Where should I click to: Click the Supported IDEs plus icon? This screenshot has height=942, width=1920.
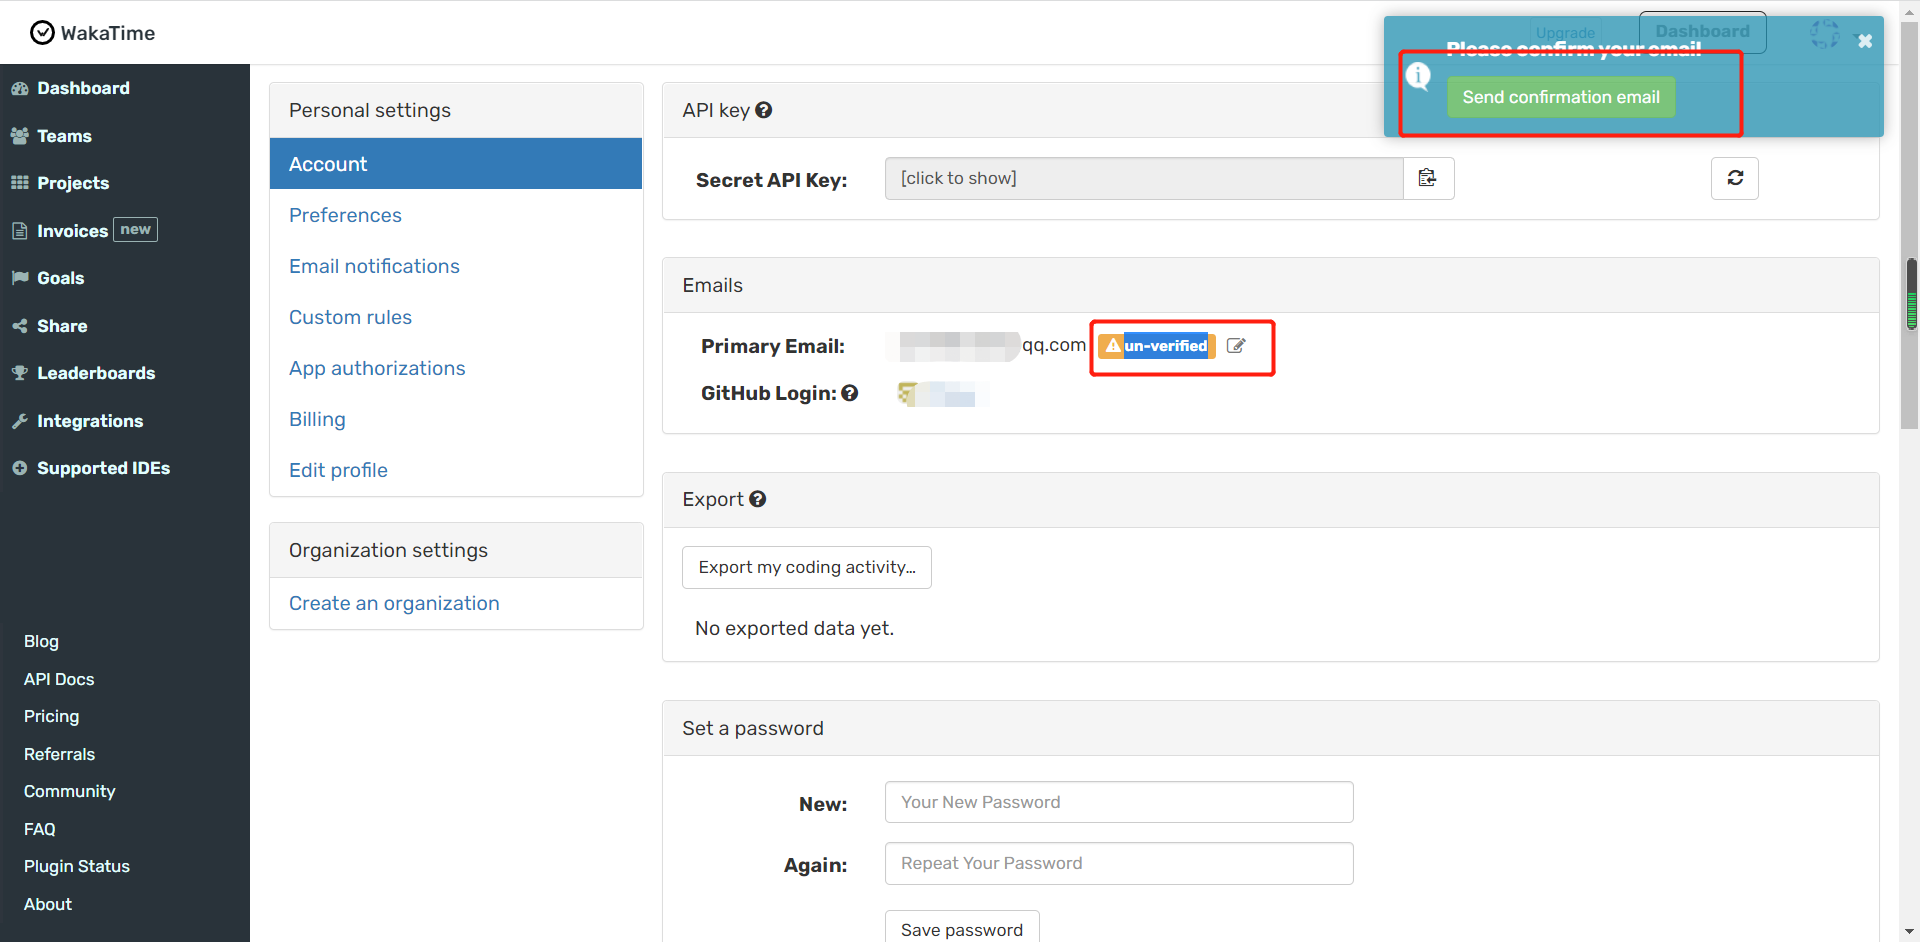tap(19, 468)
